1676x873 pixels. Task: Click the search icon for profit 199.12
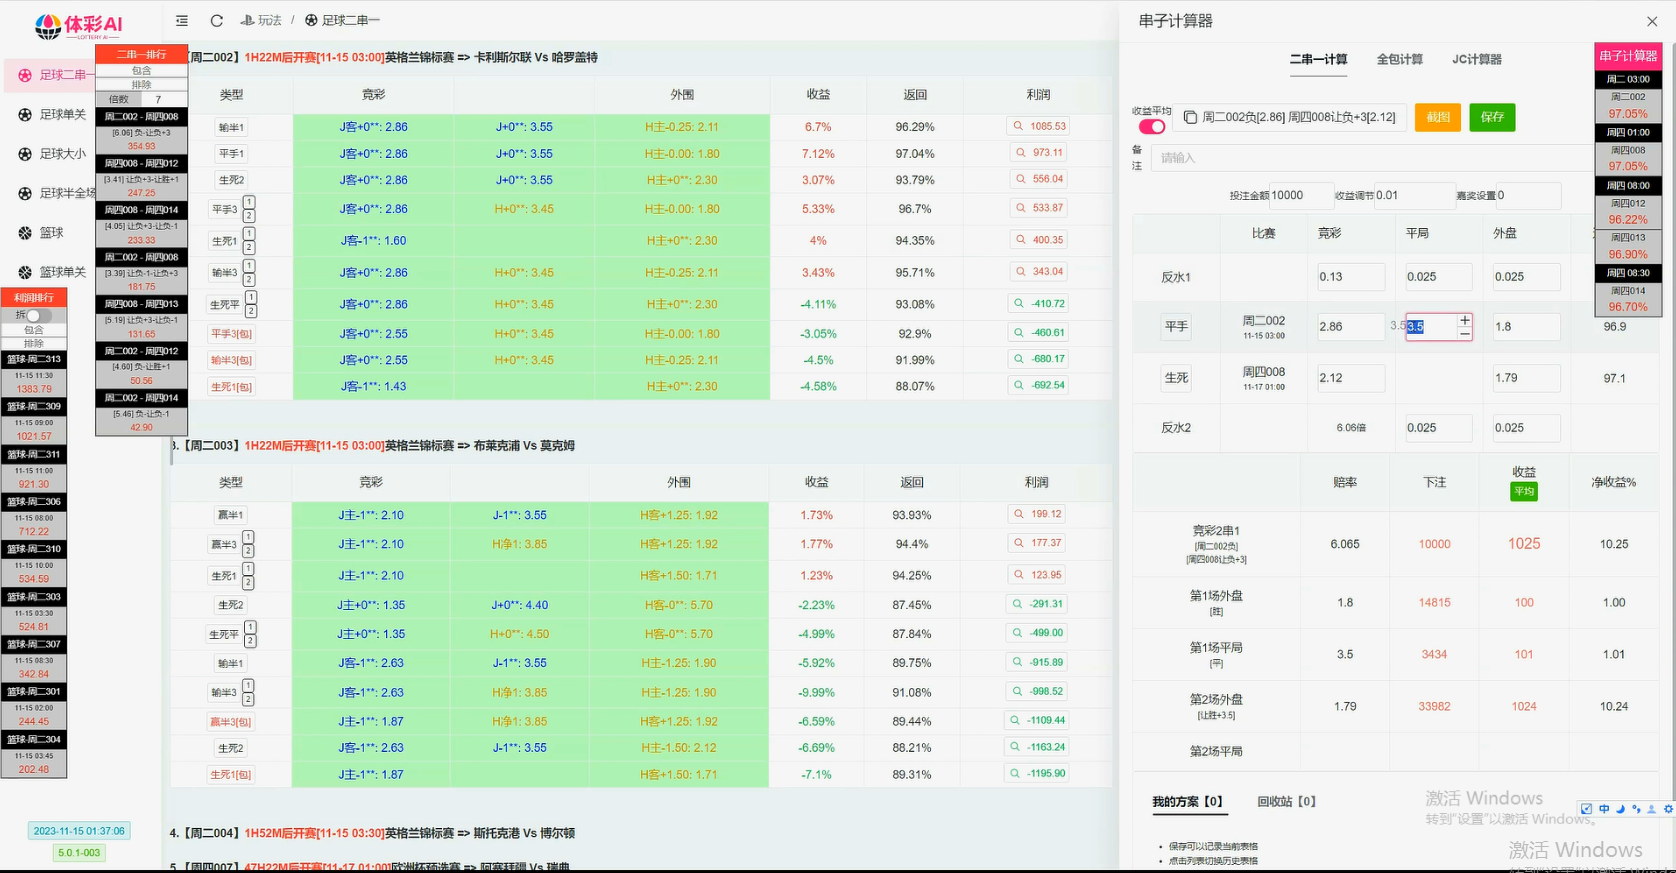click(1018, 514)
